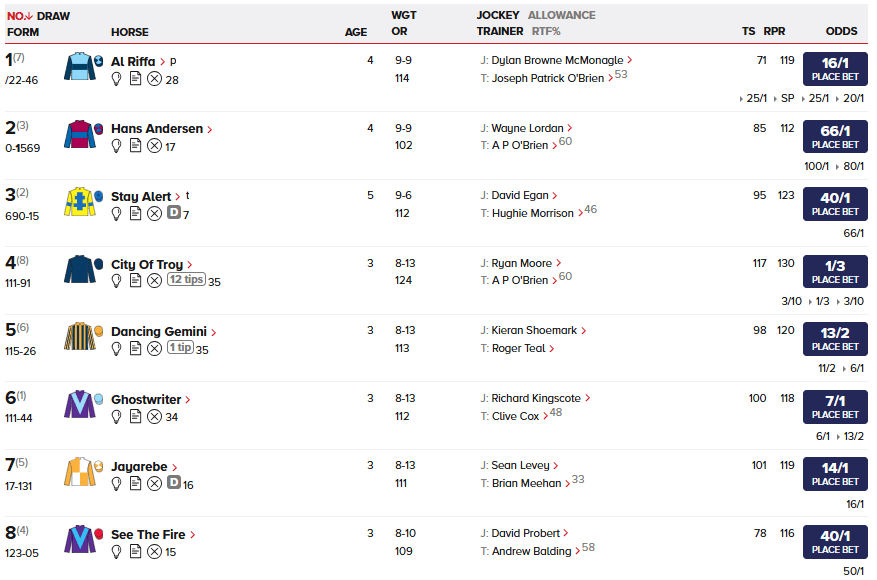This screenshot has height=580, width=877.
Task: Sort the list by RPR column header
Action: point(774,32)
